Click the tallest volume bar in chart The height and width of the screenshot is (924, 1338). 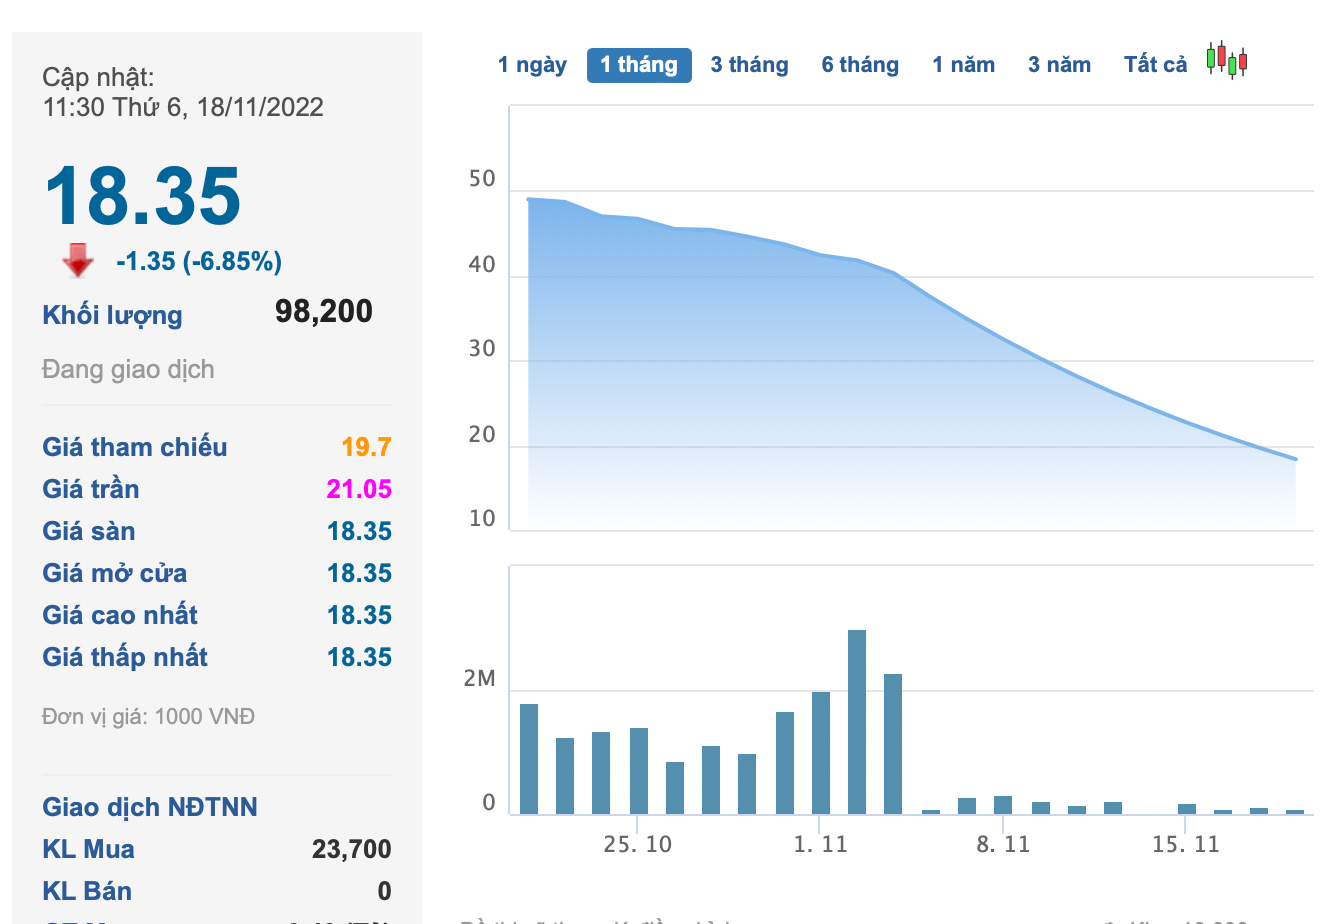point(857,721)
